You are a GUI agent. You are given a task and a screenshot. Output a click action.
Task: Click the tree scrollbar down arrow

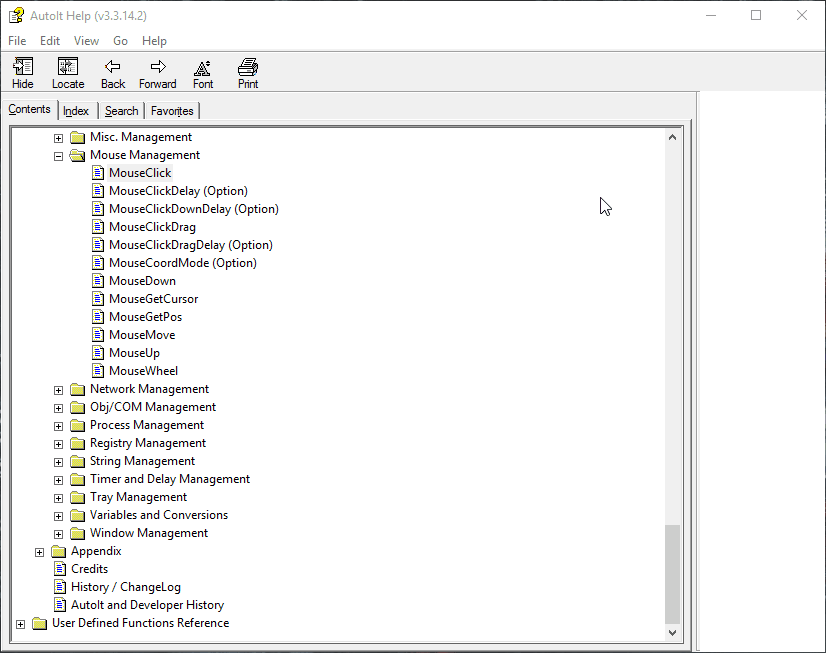coord(672,632)
